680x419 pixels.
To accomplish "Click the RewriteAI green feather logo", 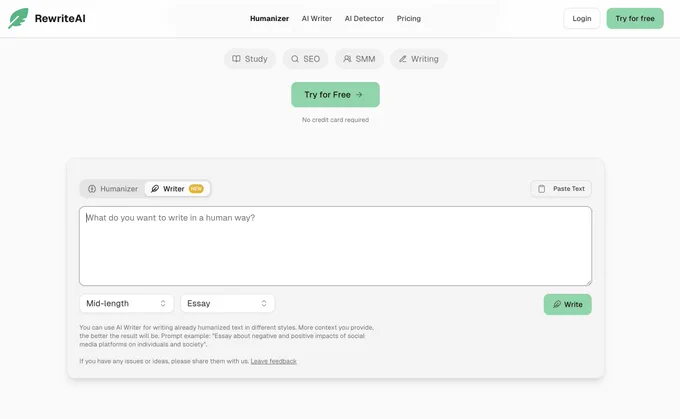I will 18,18.
